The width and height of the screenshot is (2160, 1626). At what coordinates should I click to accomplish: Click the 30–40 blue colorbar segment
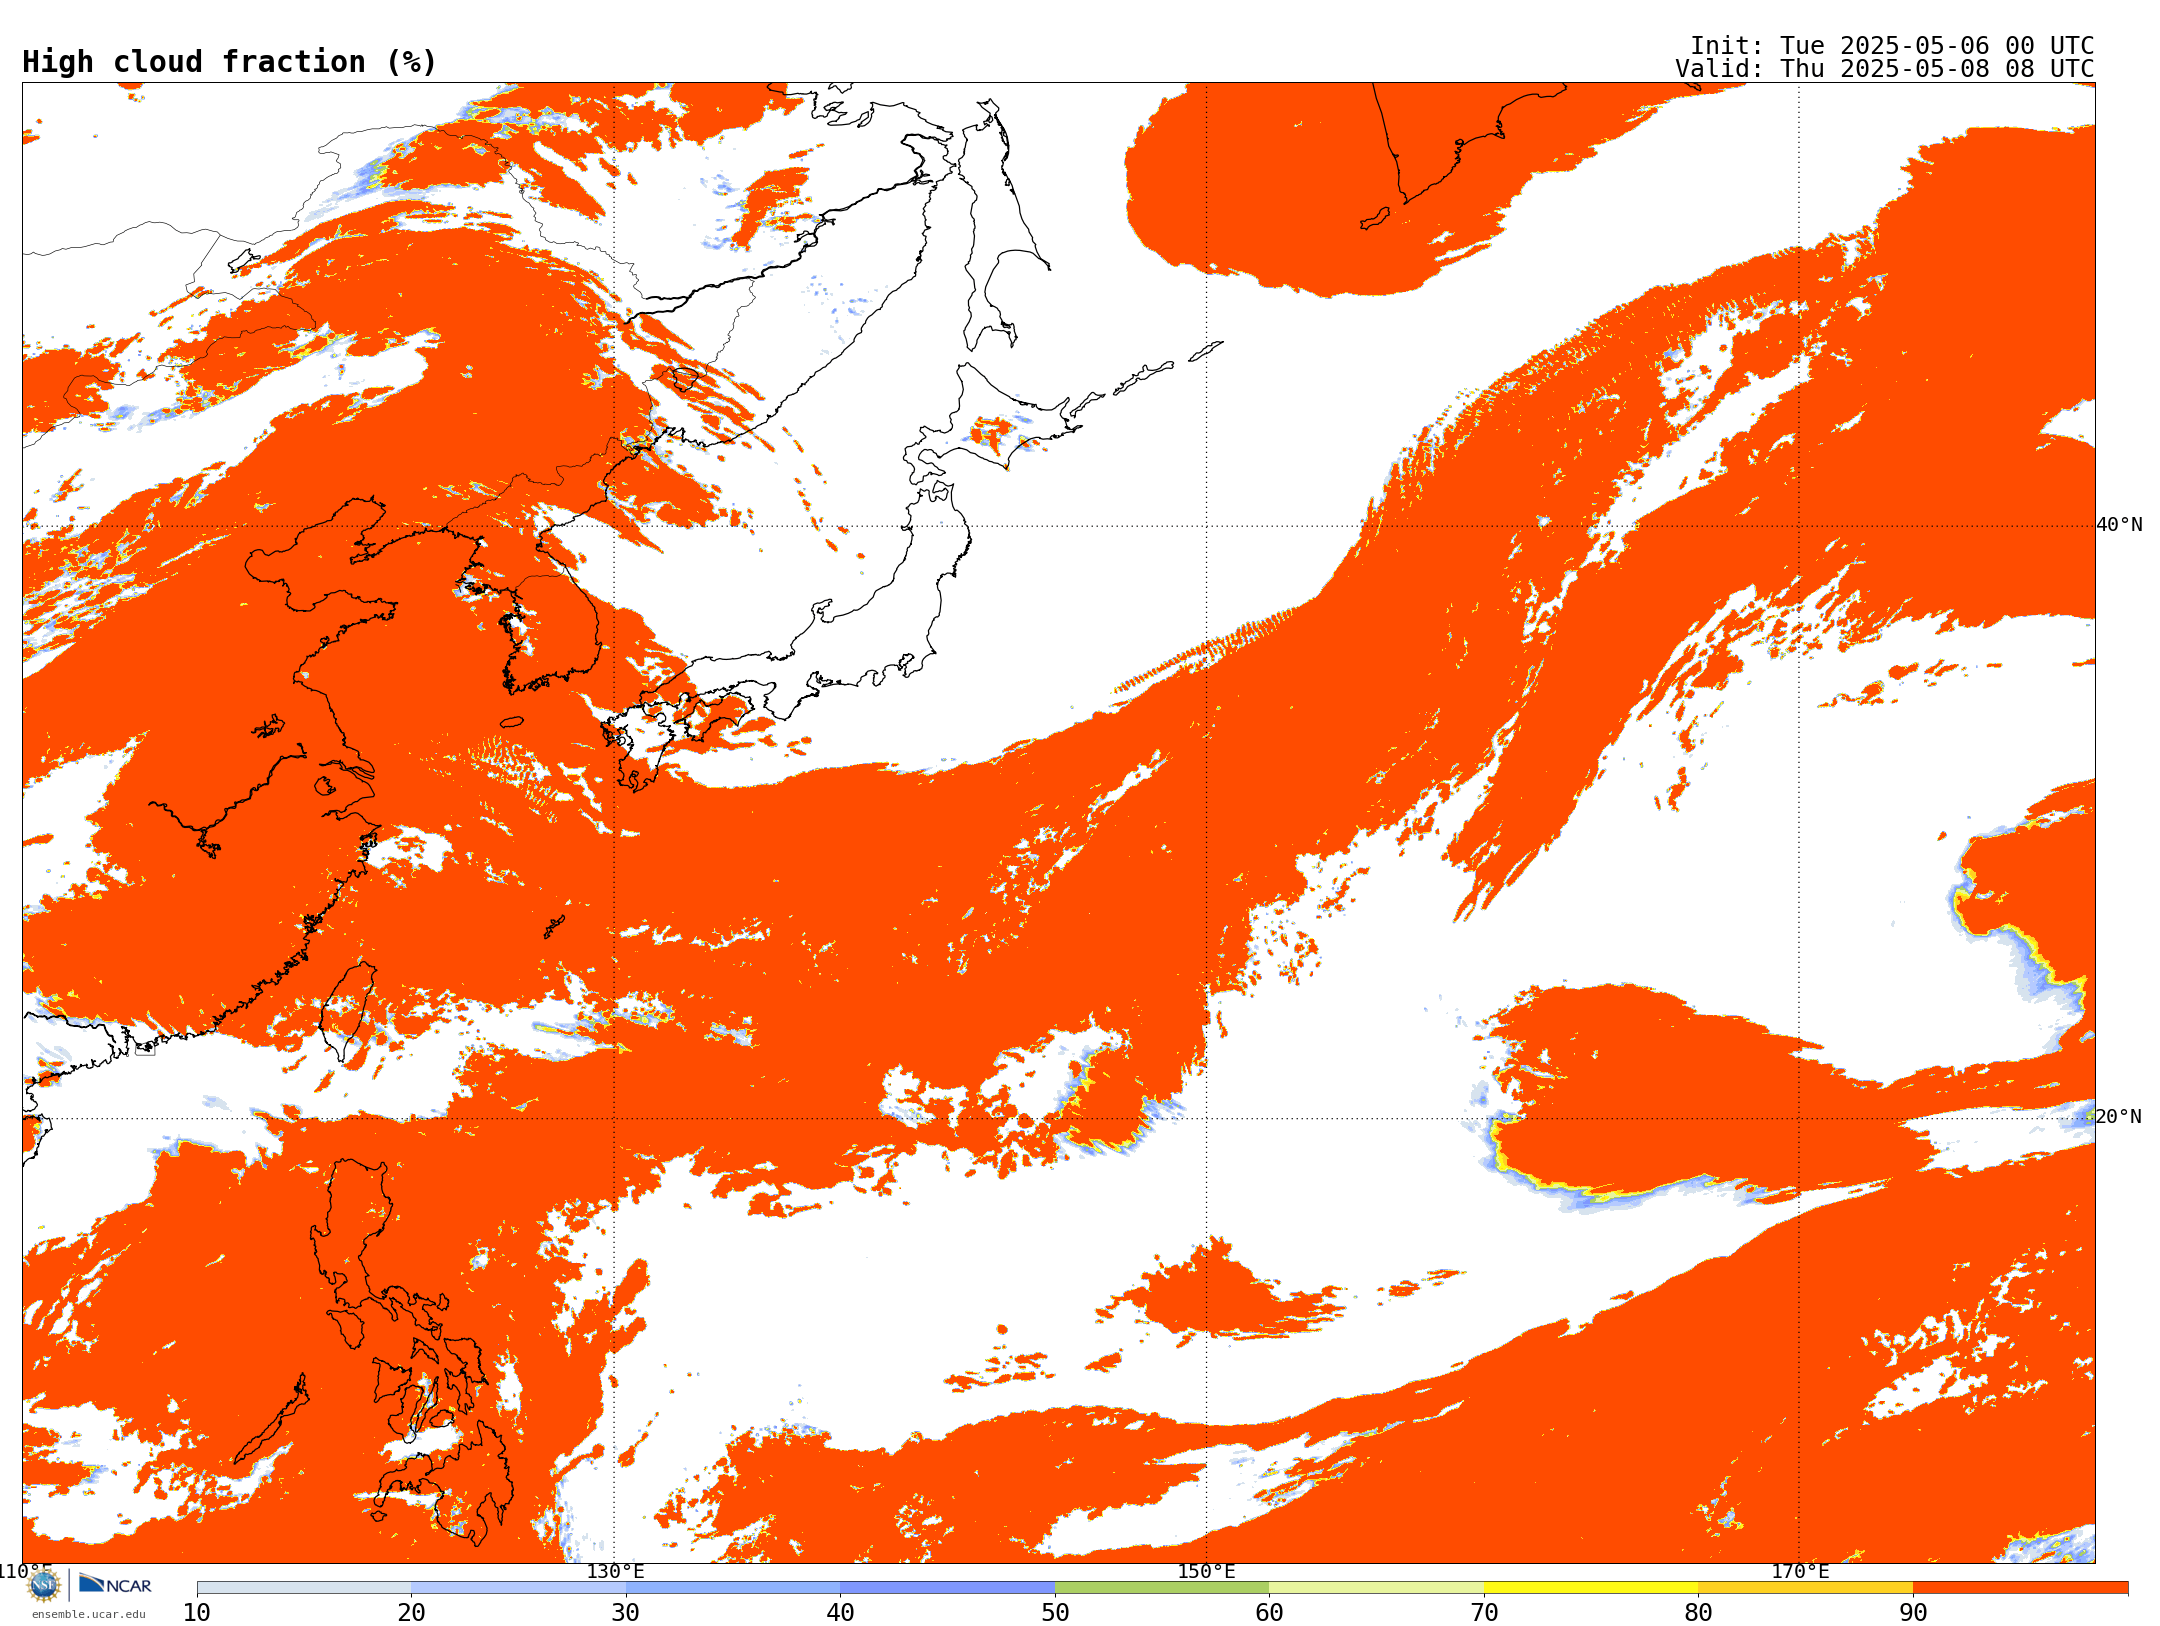tap(733, 1588)
